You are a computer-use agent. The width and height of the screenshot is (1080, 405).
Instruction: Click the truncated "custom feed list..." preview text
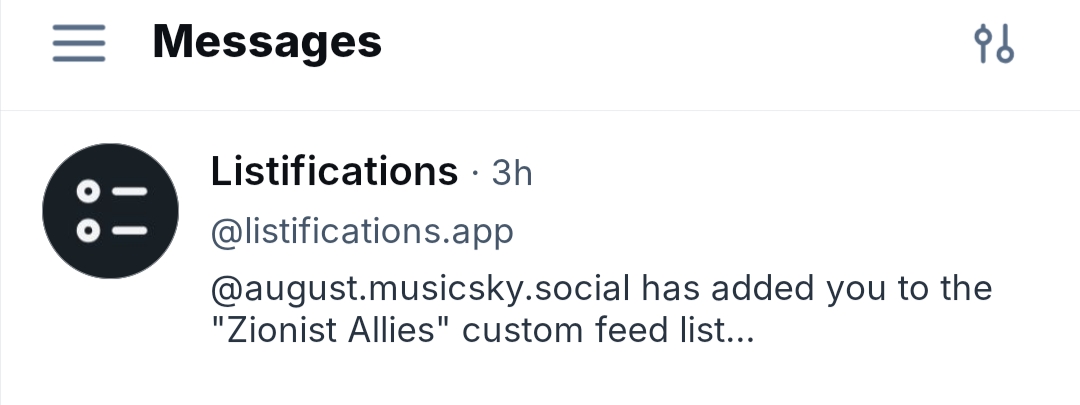pos(612,330)
